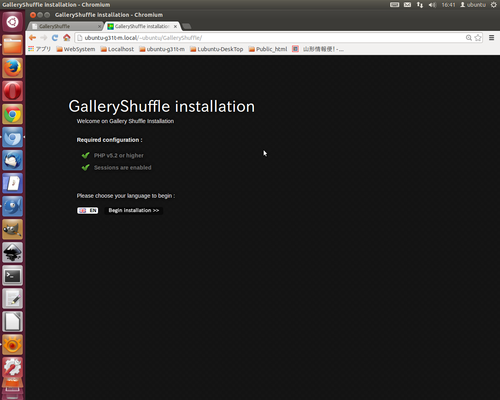Open the 山形情報便 bookmark
Screen dimensions: 500x400
coord(318,49)
